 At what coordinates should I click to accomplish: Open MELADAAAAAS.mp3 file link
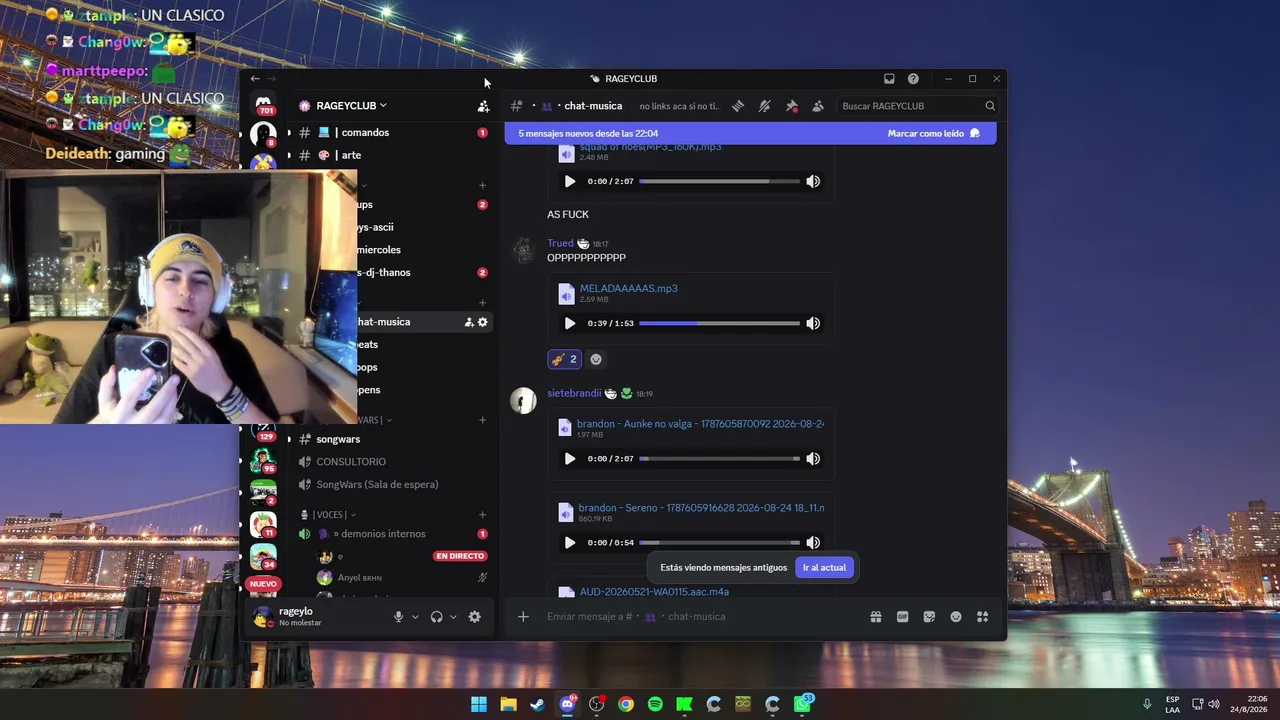629,288
